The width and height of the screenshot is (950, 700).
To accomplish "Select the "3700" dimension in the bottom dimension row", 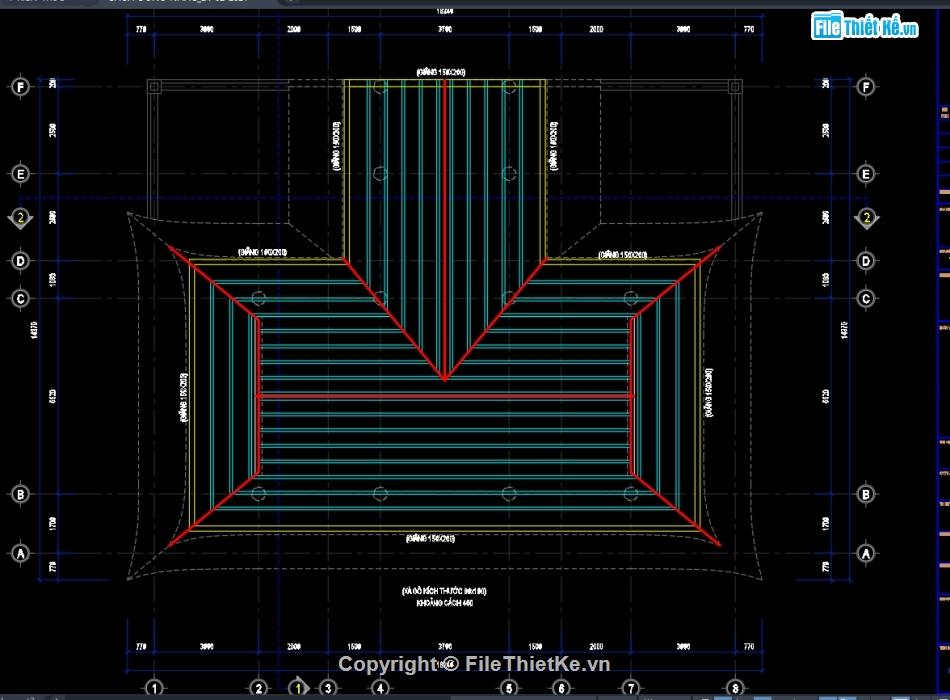I will 445,647.
